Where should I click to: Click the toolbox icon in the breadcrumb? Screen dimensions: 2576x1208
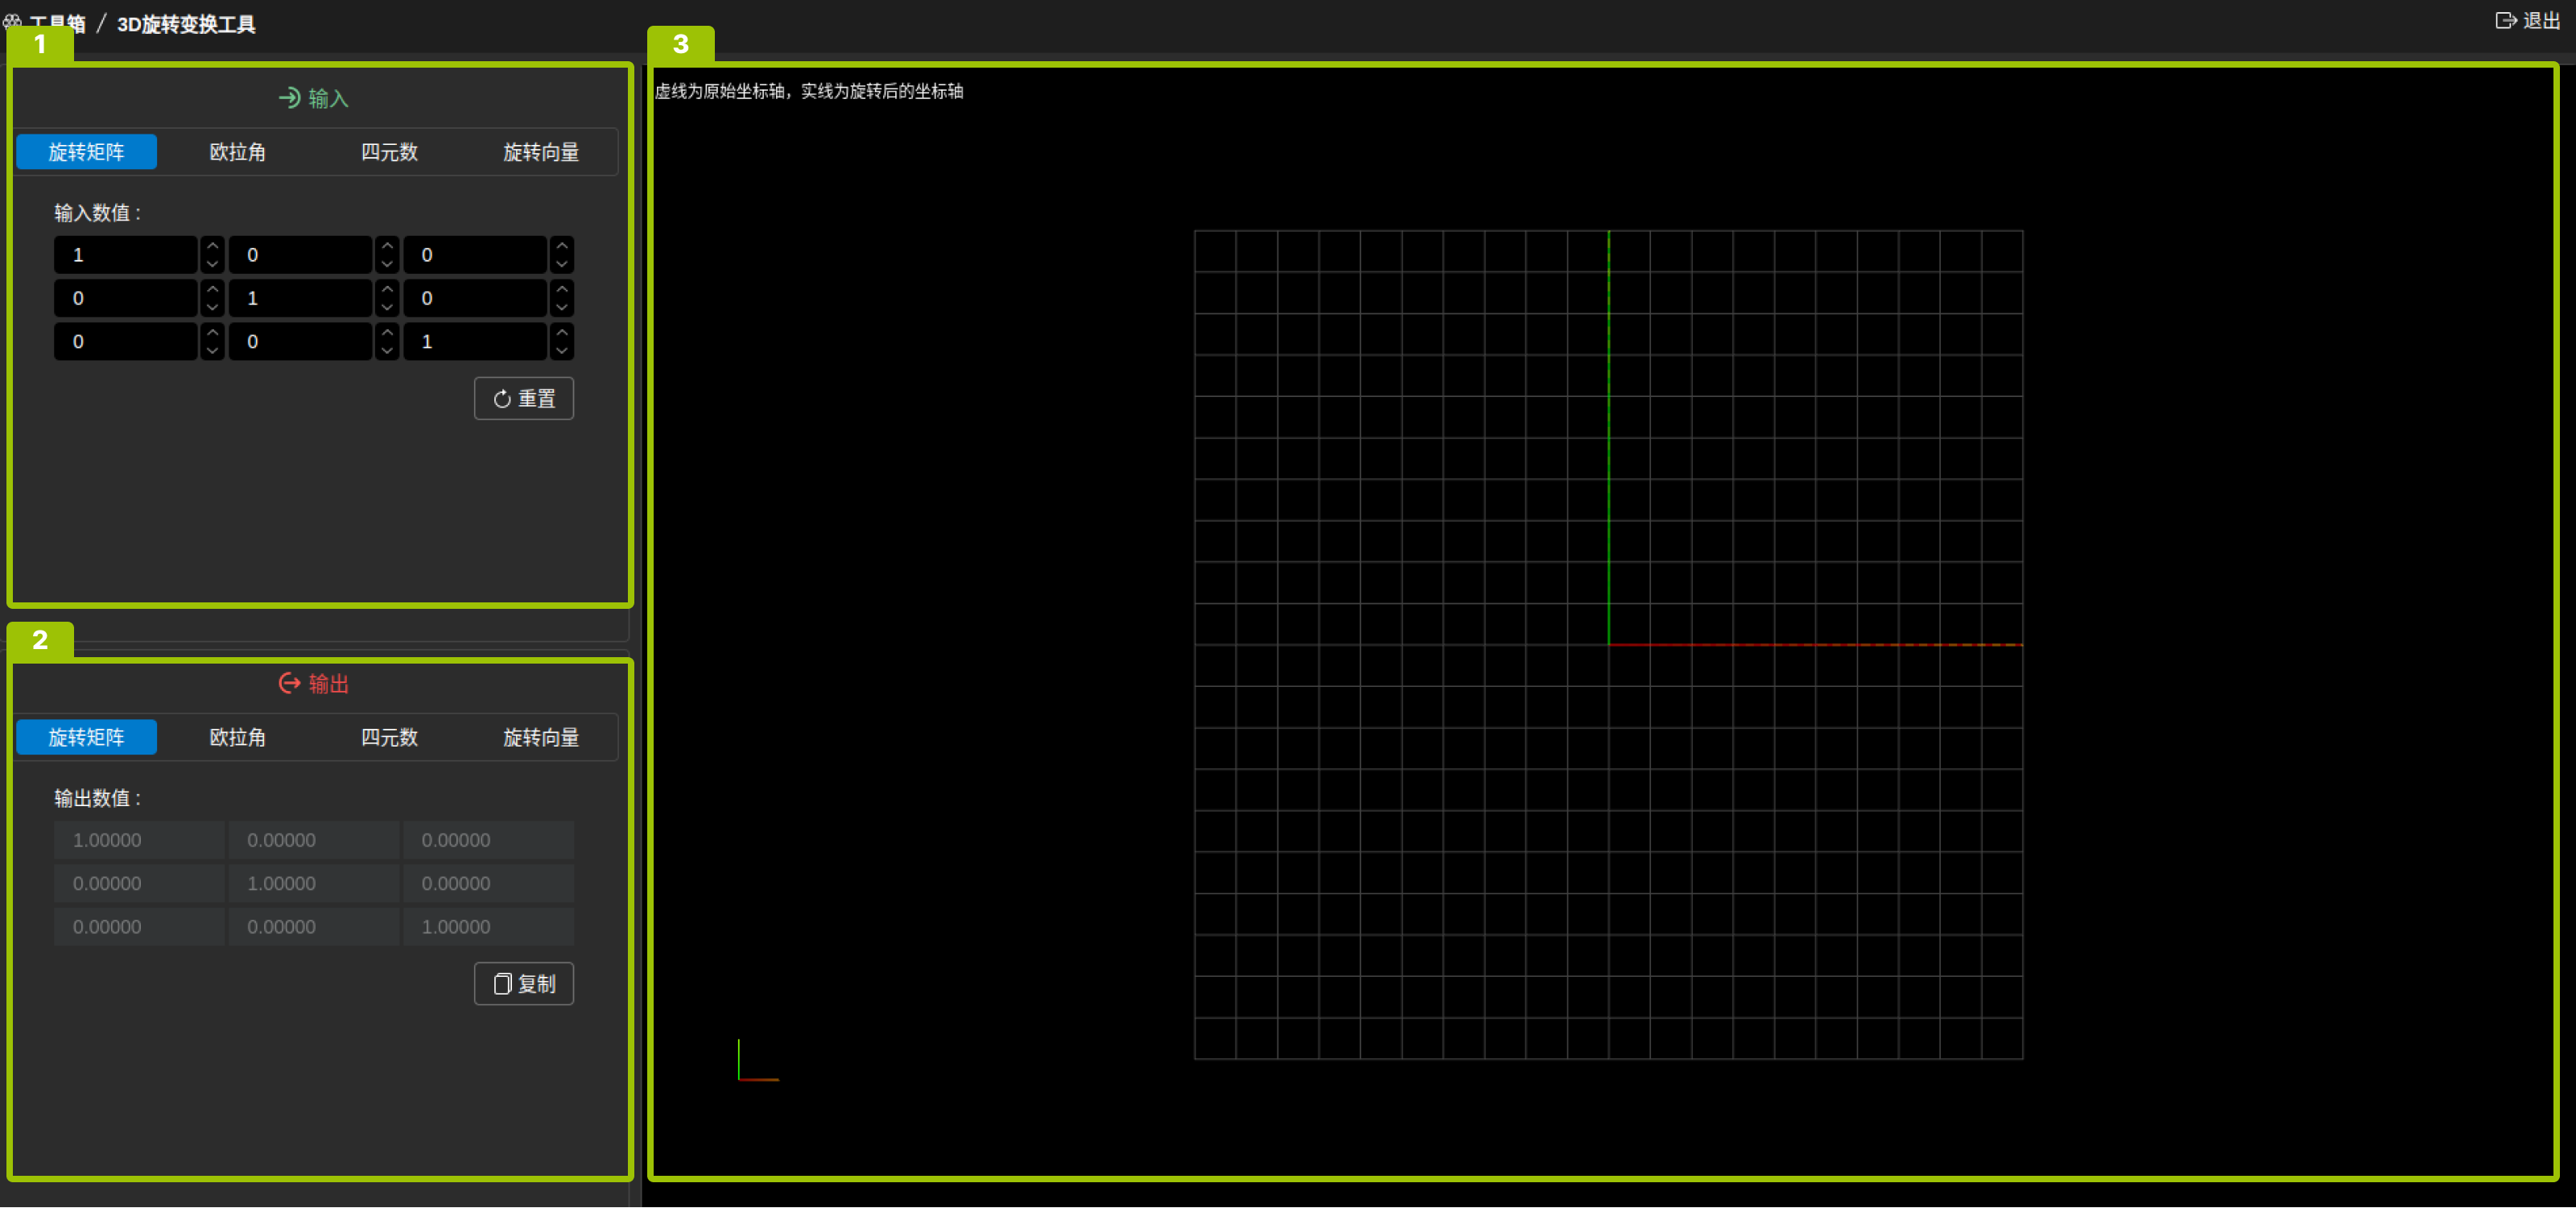click(12, 21)
